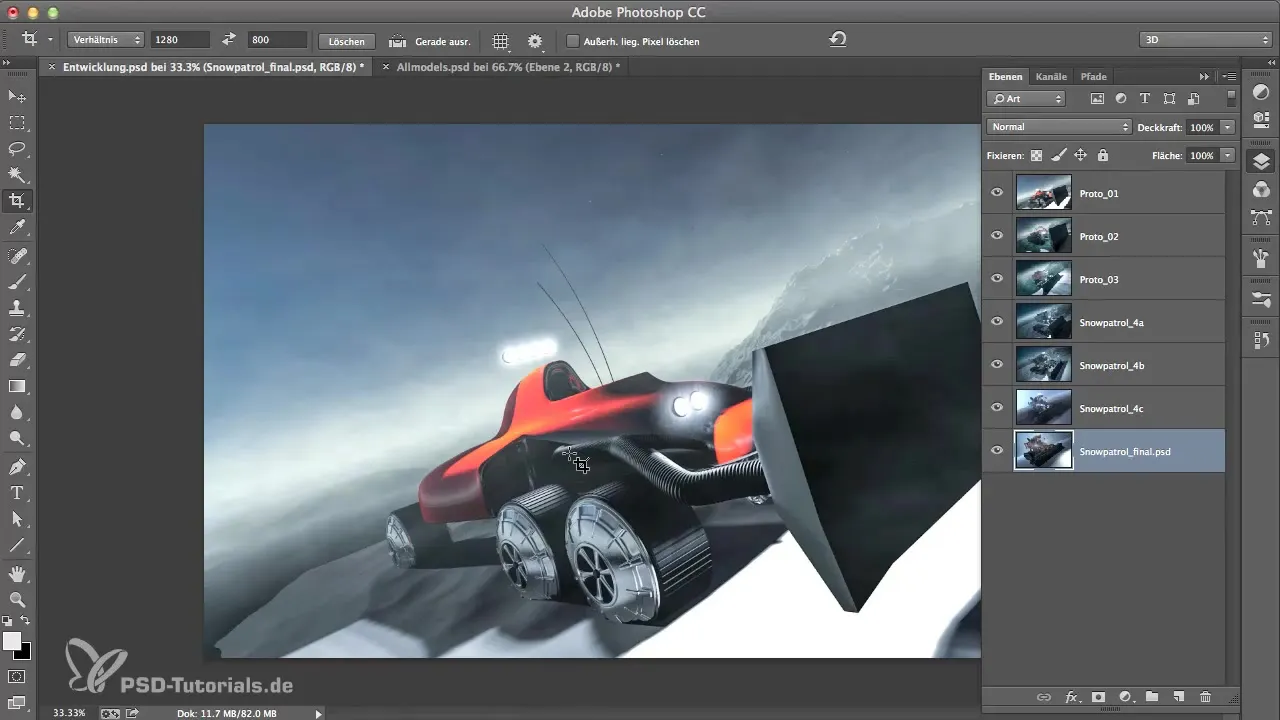Select the Horizontal Type tool
Viewport: 1280px width, 720px height.
coord(17,493)
